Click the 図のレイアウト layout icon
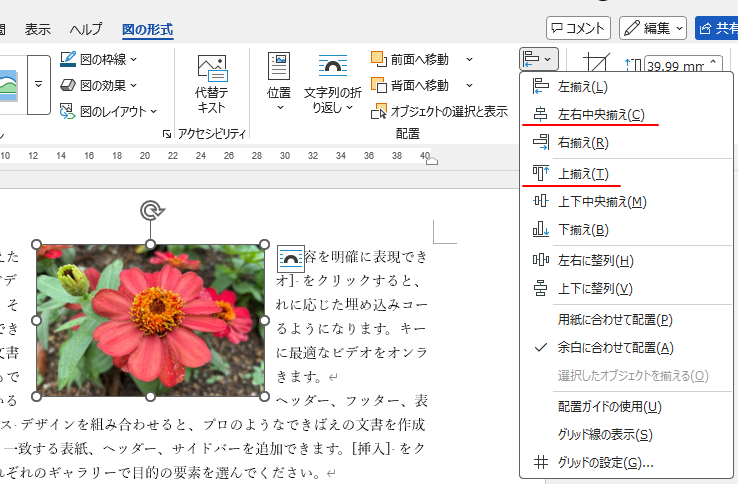The width and height of the screenshot is (738, 484). pos(68,111)
